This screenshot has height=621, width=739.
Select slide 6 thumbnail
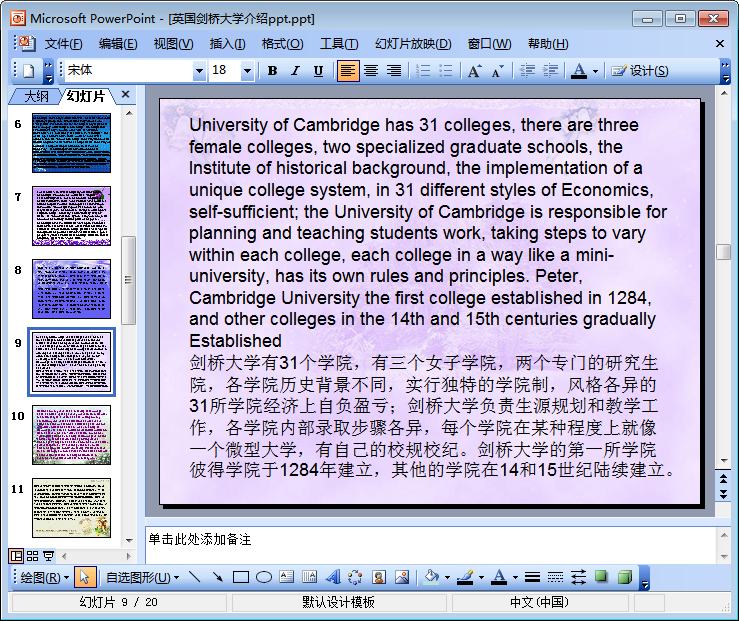(x=72, y=143)
